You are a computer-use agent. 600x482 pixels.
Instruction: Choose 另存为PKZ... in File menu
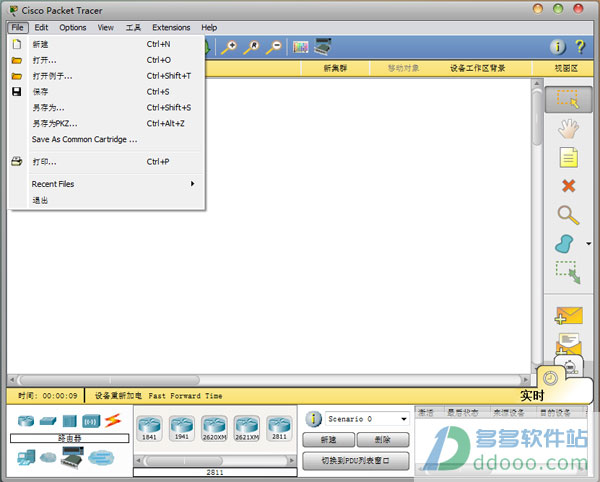coord(106,124)
